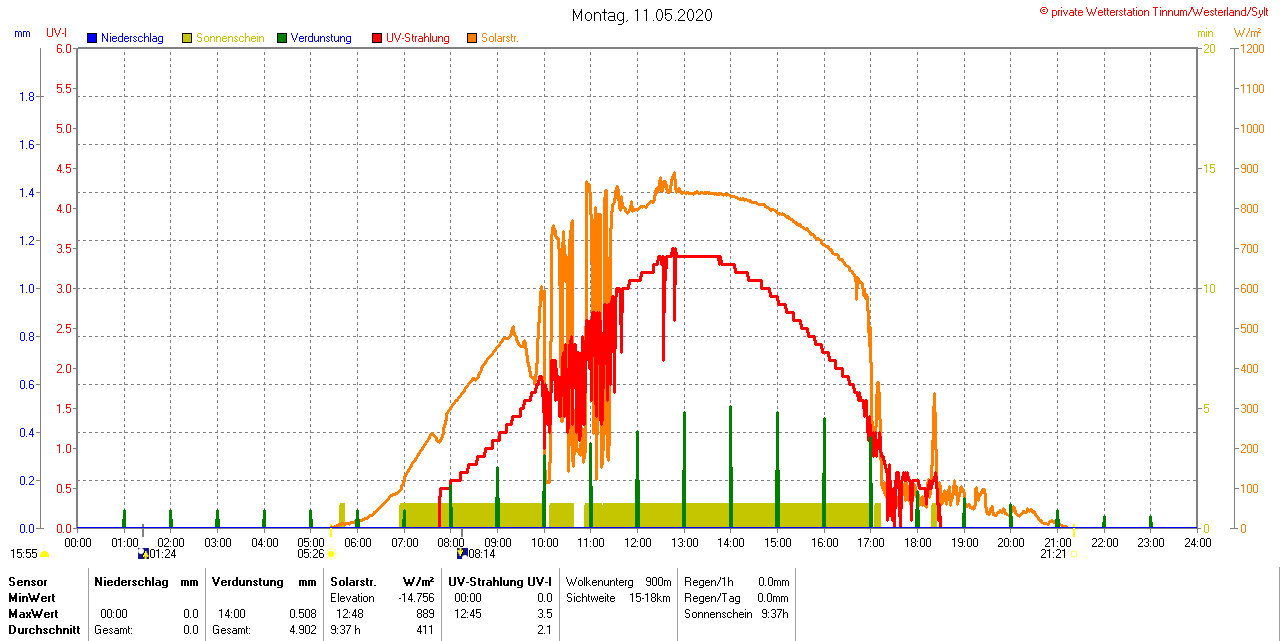
Task: Click the Sonnenschein legend label
Action: click(230, 38)
